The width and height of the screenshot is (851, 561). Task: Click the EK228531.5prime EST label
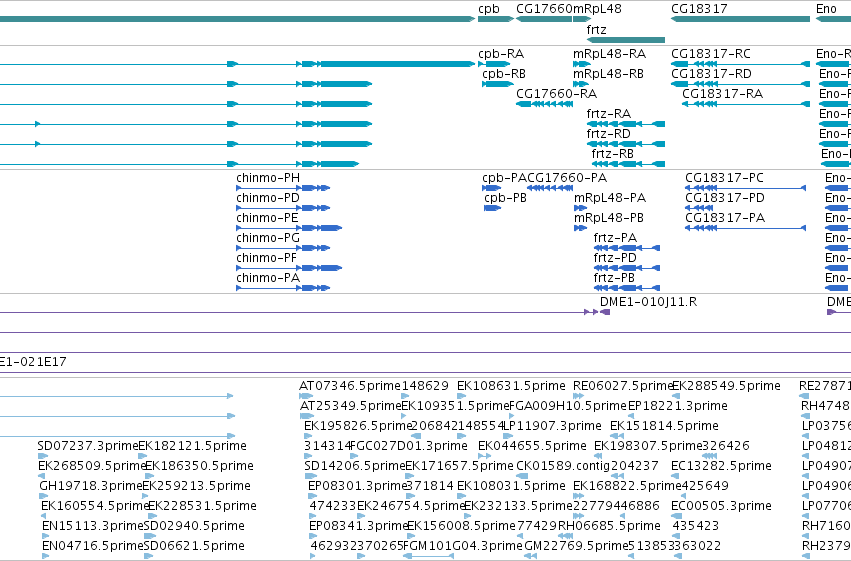tap(202, 506)
